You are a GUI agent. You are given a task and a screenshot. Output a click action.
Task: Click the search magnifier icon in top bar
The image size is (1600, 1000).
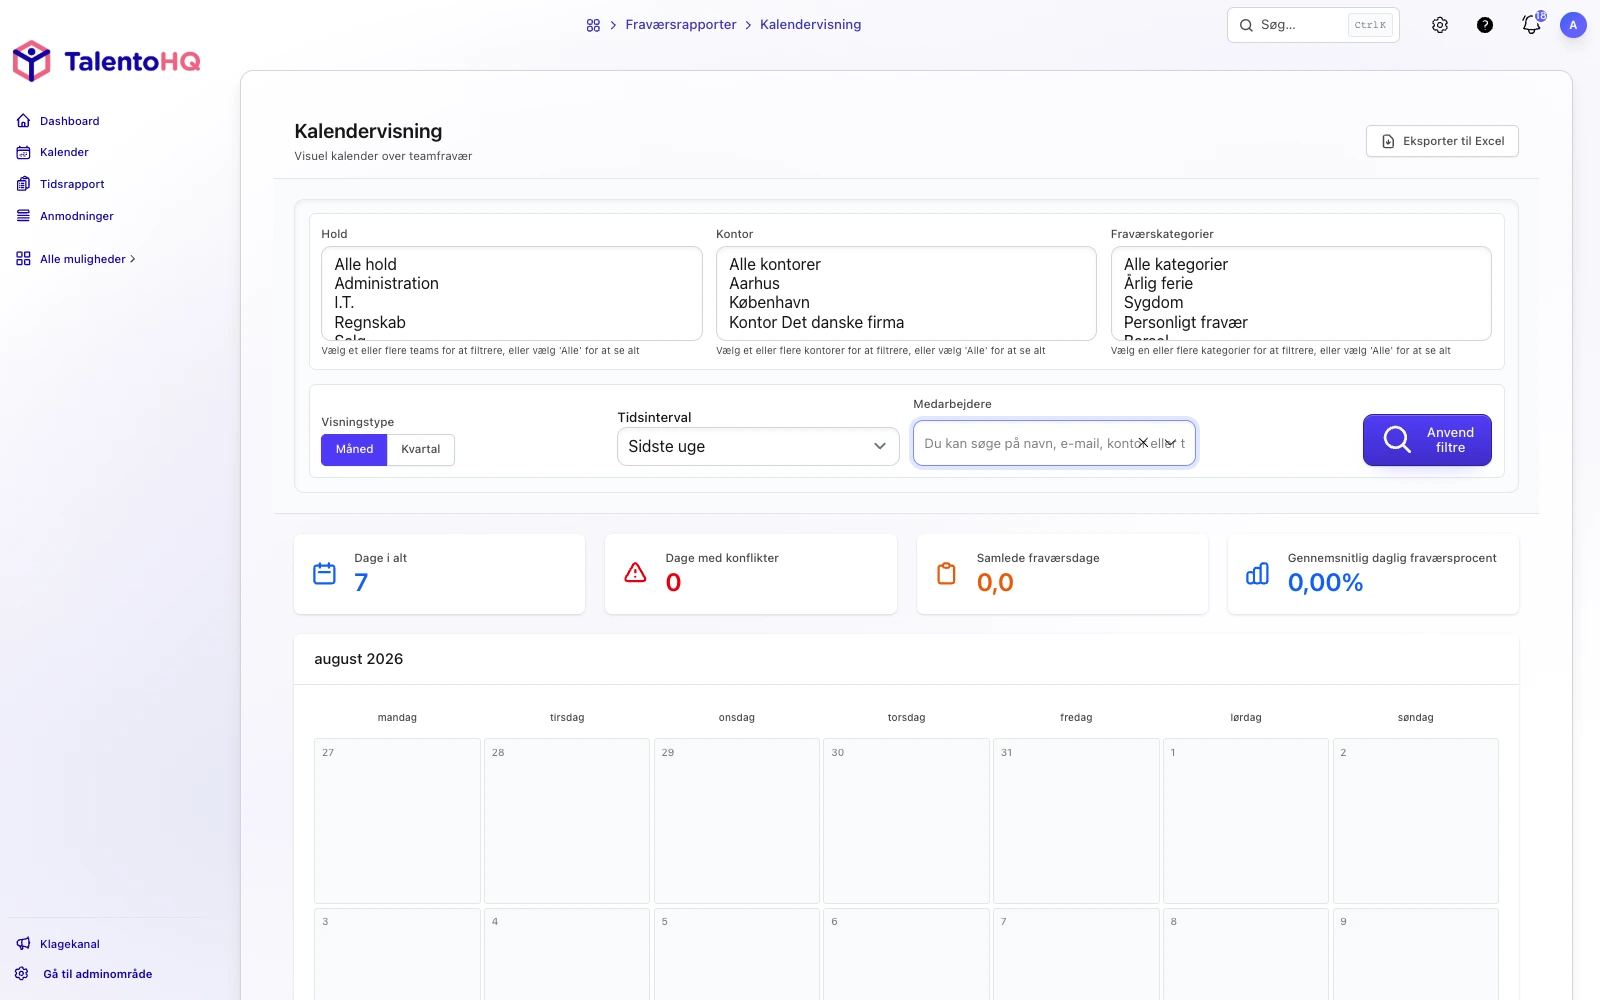click(x=1246, y=25)
